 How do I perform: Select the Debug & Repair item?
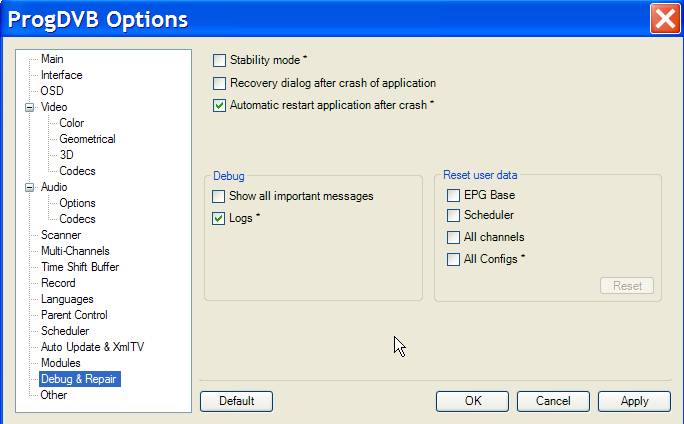[80, 379]
